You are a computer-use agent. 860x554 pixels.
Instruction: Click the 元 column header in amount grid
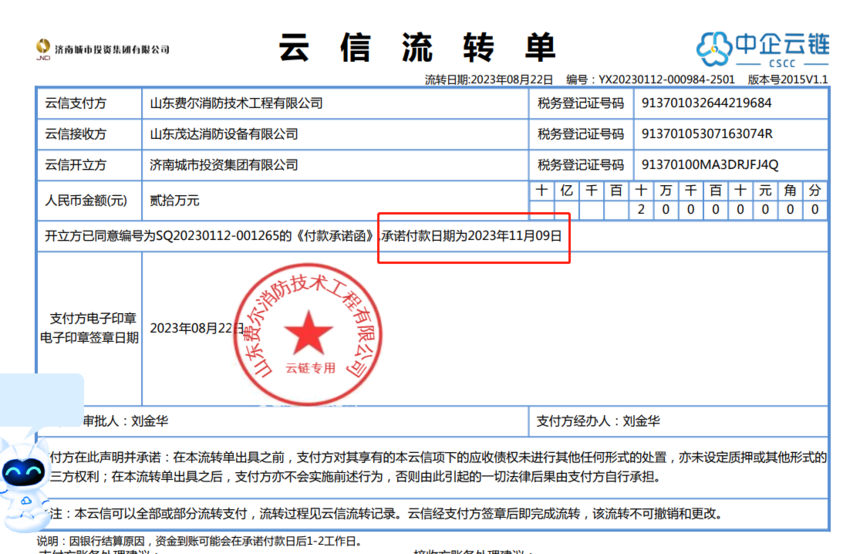pos(765,191)
